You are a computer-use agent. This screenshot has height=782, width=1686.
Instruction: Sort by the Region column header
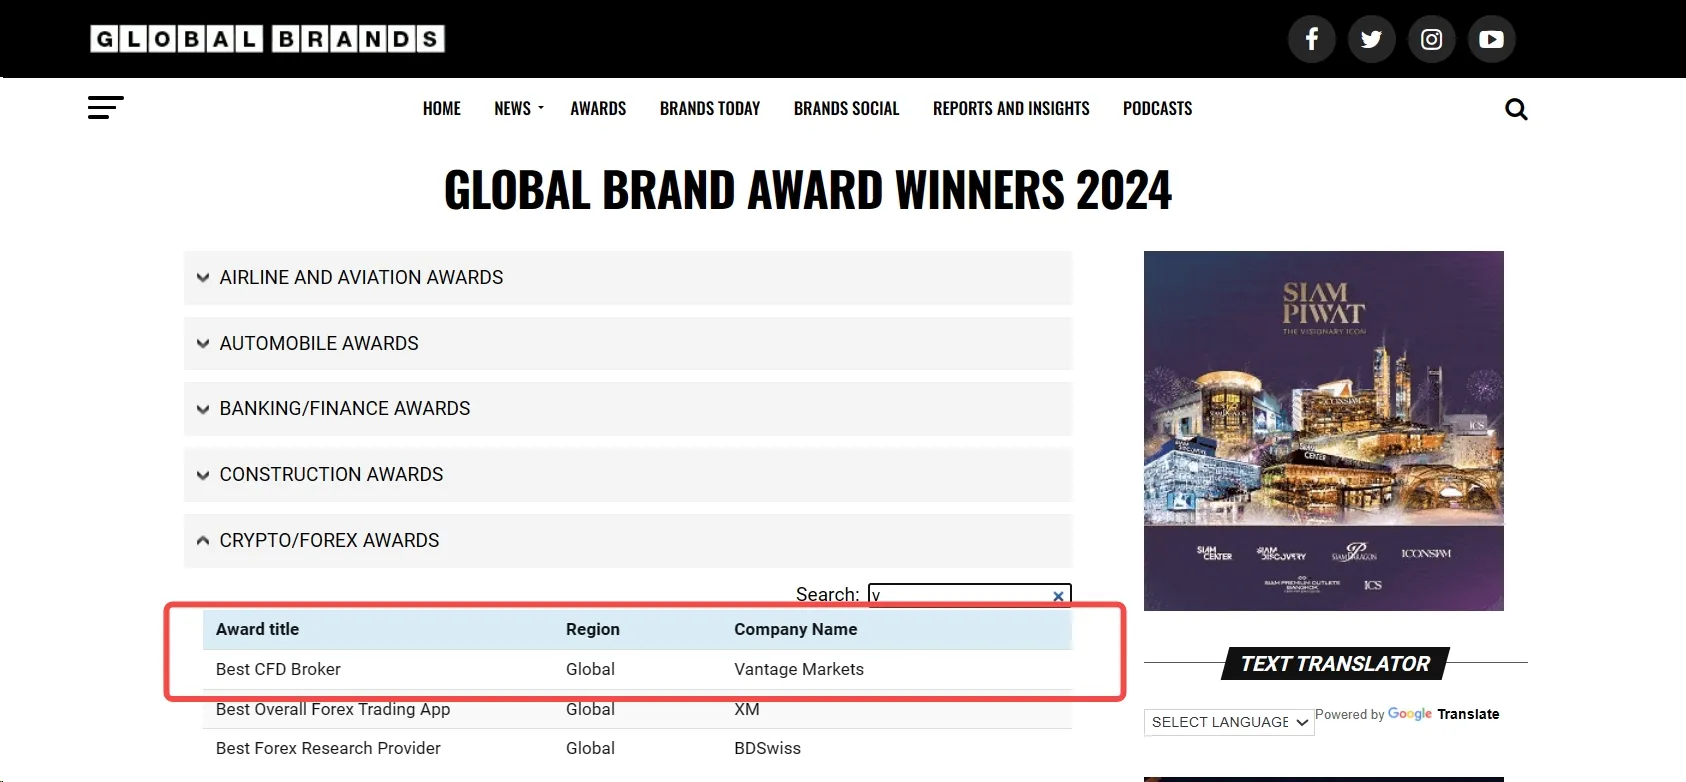click(593, 629)
